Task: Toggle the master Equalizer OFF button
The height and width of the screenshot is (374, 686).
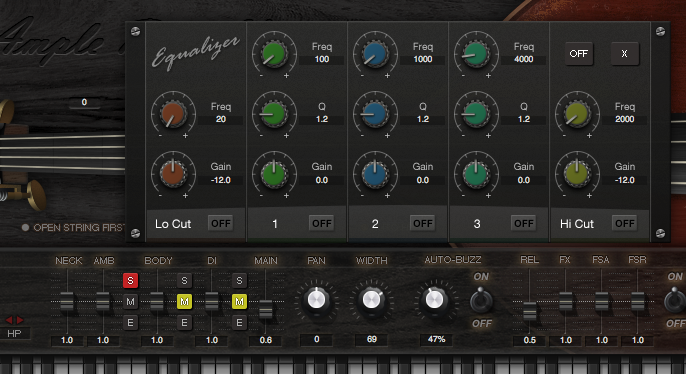Action: [579, 54]
